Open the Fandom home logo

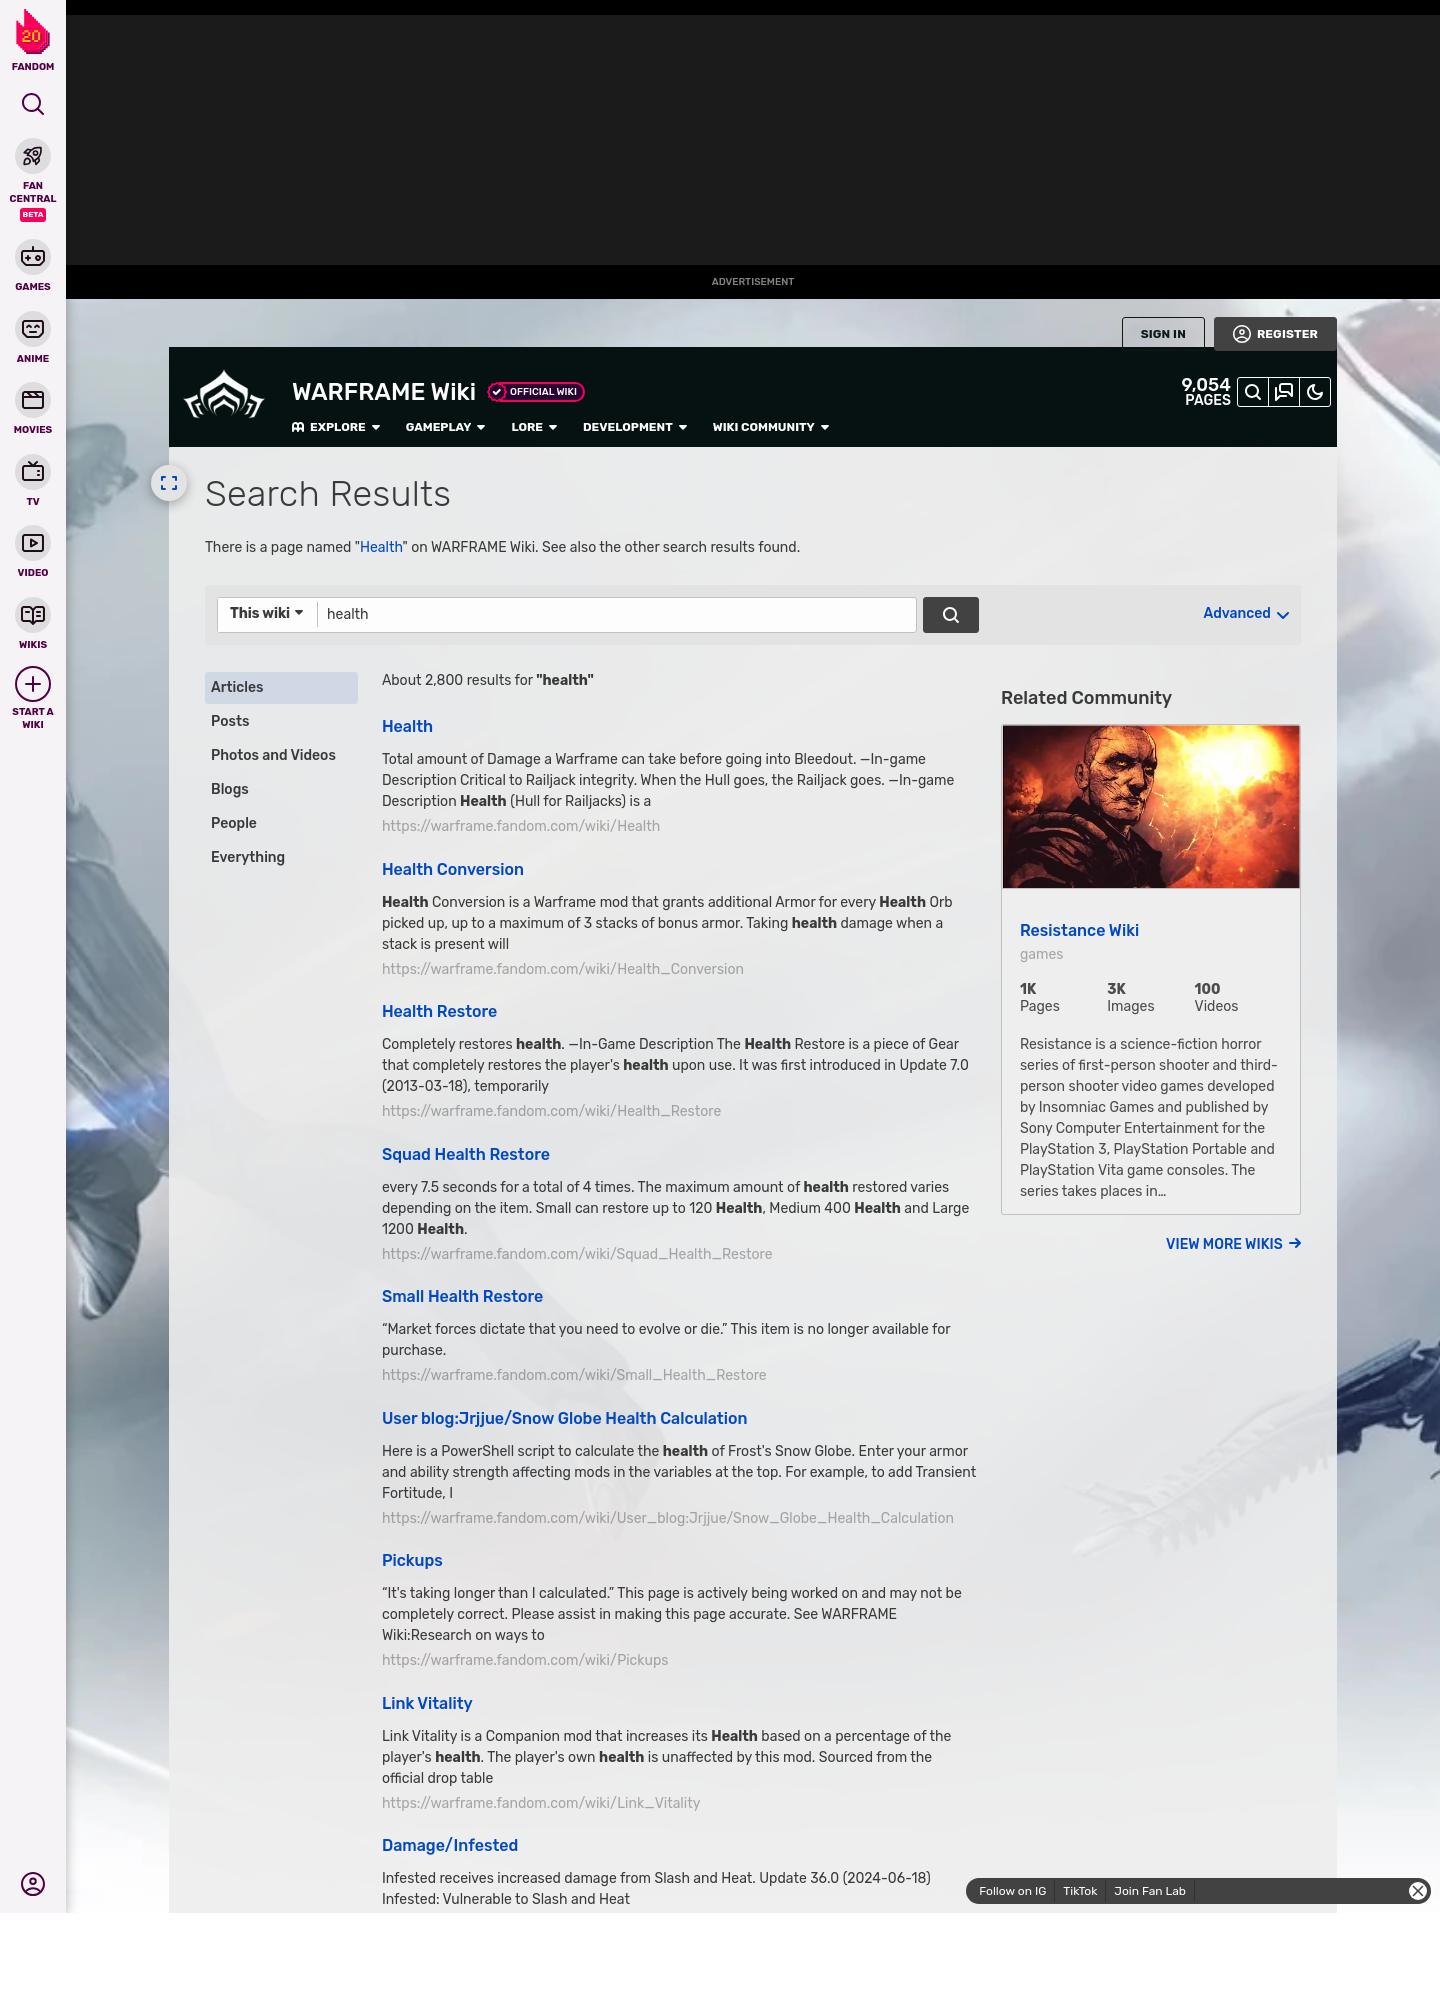[33, 40]
